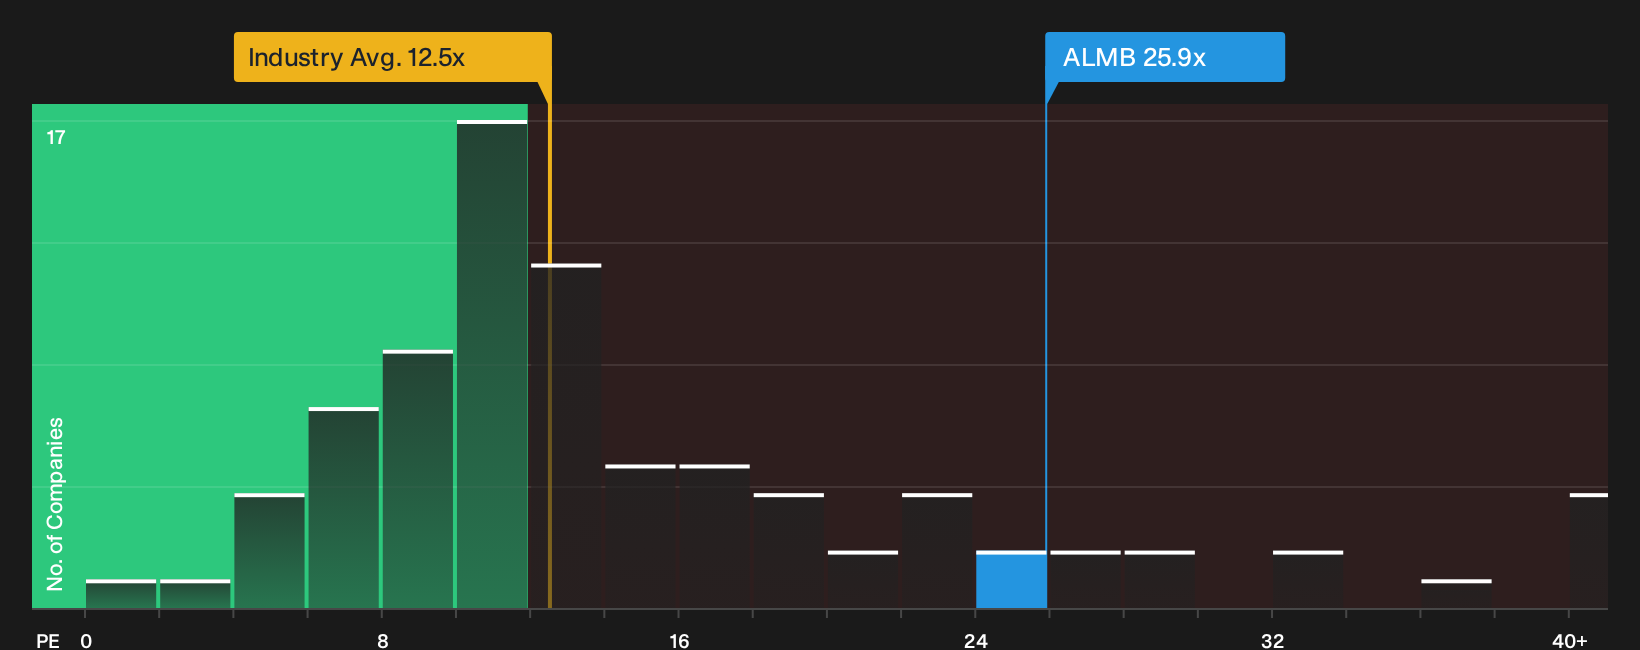The image size is (1640, 650).
Task: Select the highlighted blue ALMB histogram bar
Action: (1011, 580)
